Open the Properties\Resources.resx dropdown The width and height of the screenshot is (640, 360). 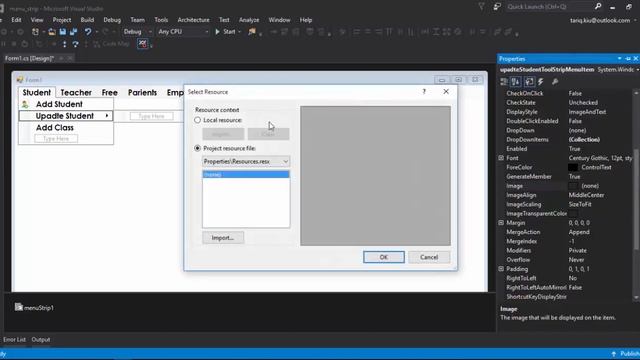[x=246, y=161]
